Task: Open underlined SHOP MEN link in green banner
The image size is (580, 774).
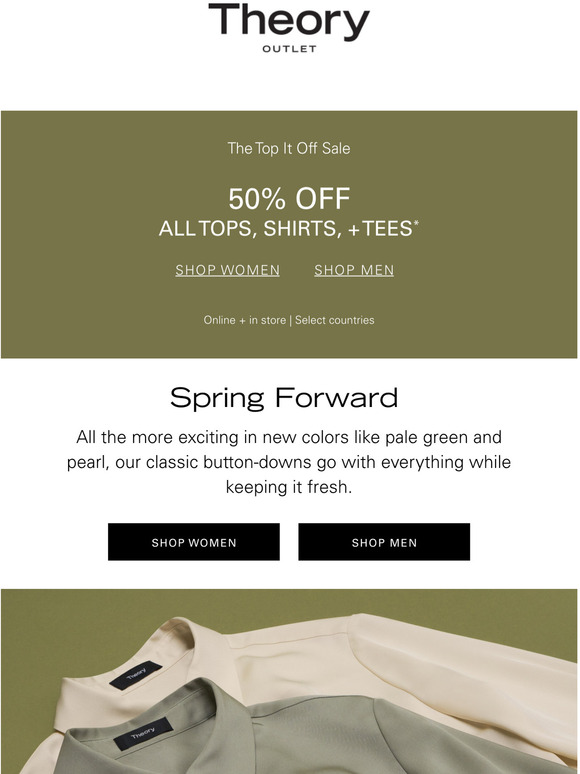Action: (x=354, y=270)
